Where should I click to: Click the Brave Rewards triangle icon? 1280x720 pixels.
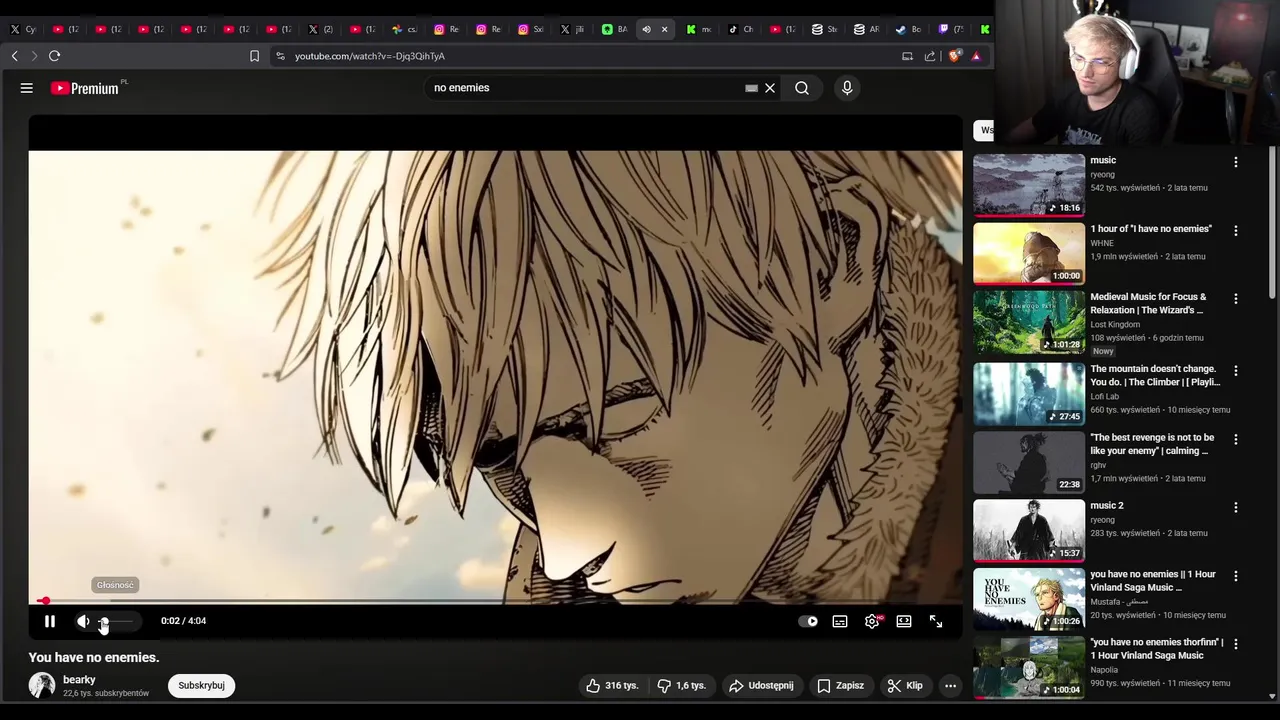click(976, 56)
